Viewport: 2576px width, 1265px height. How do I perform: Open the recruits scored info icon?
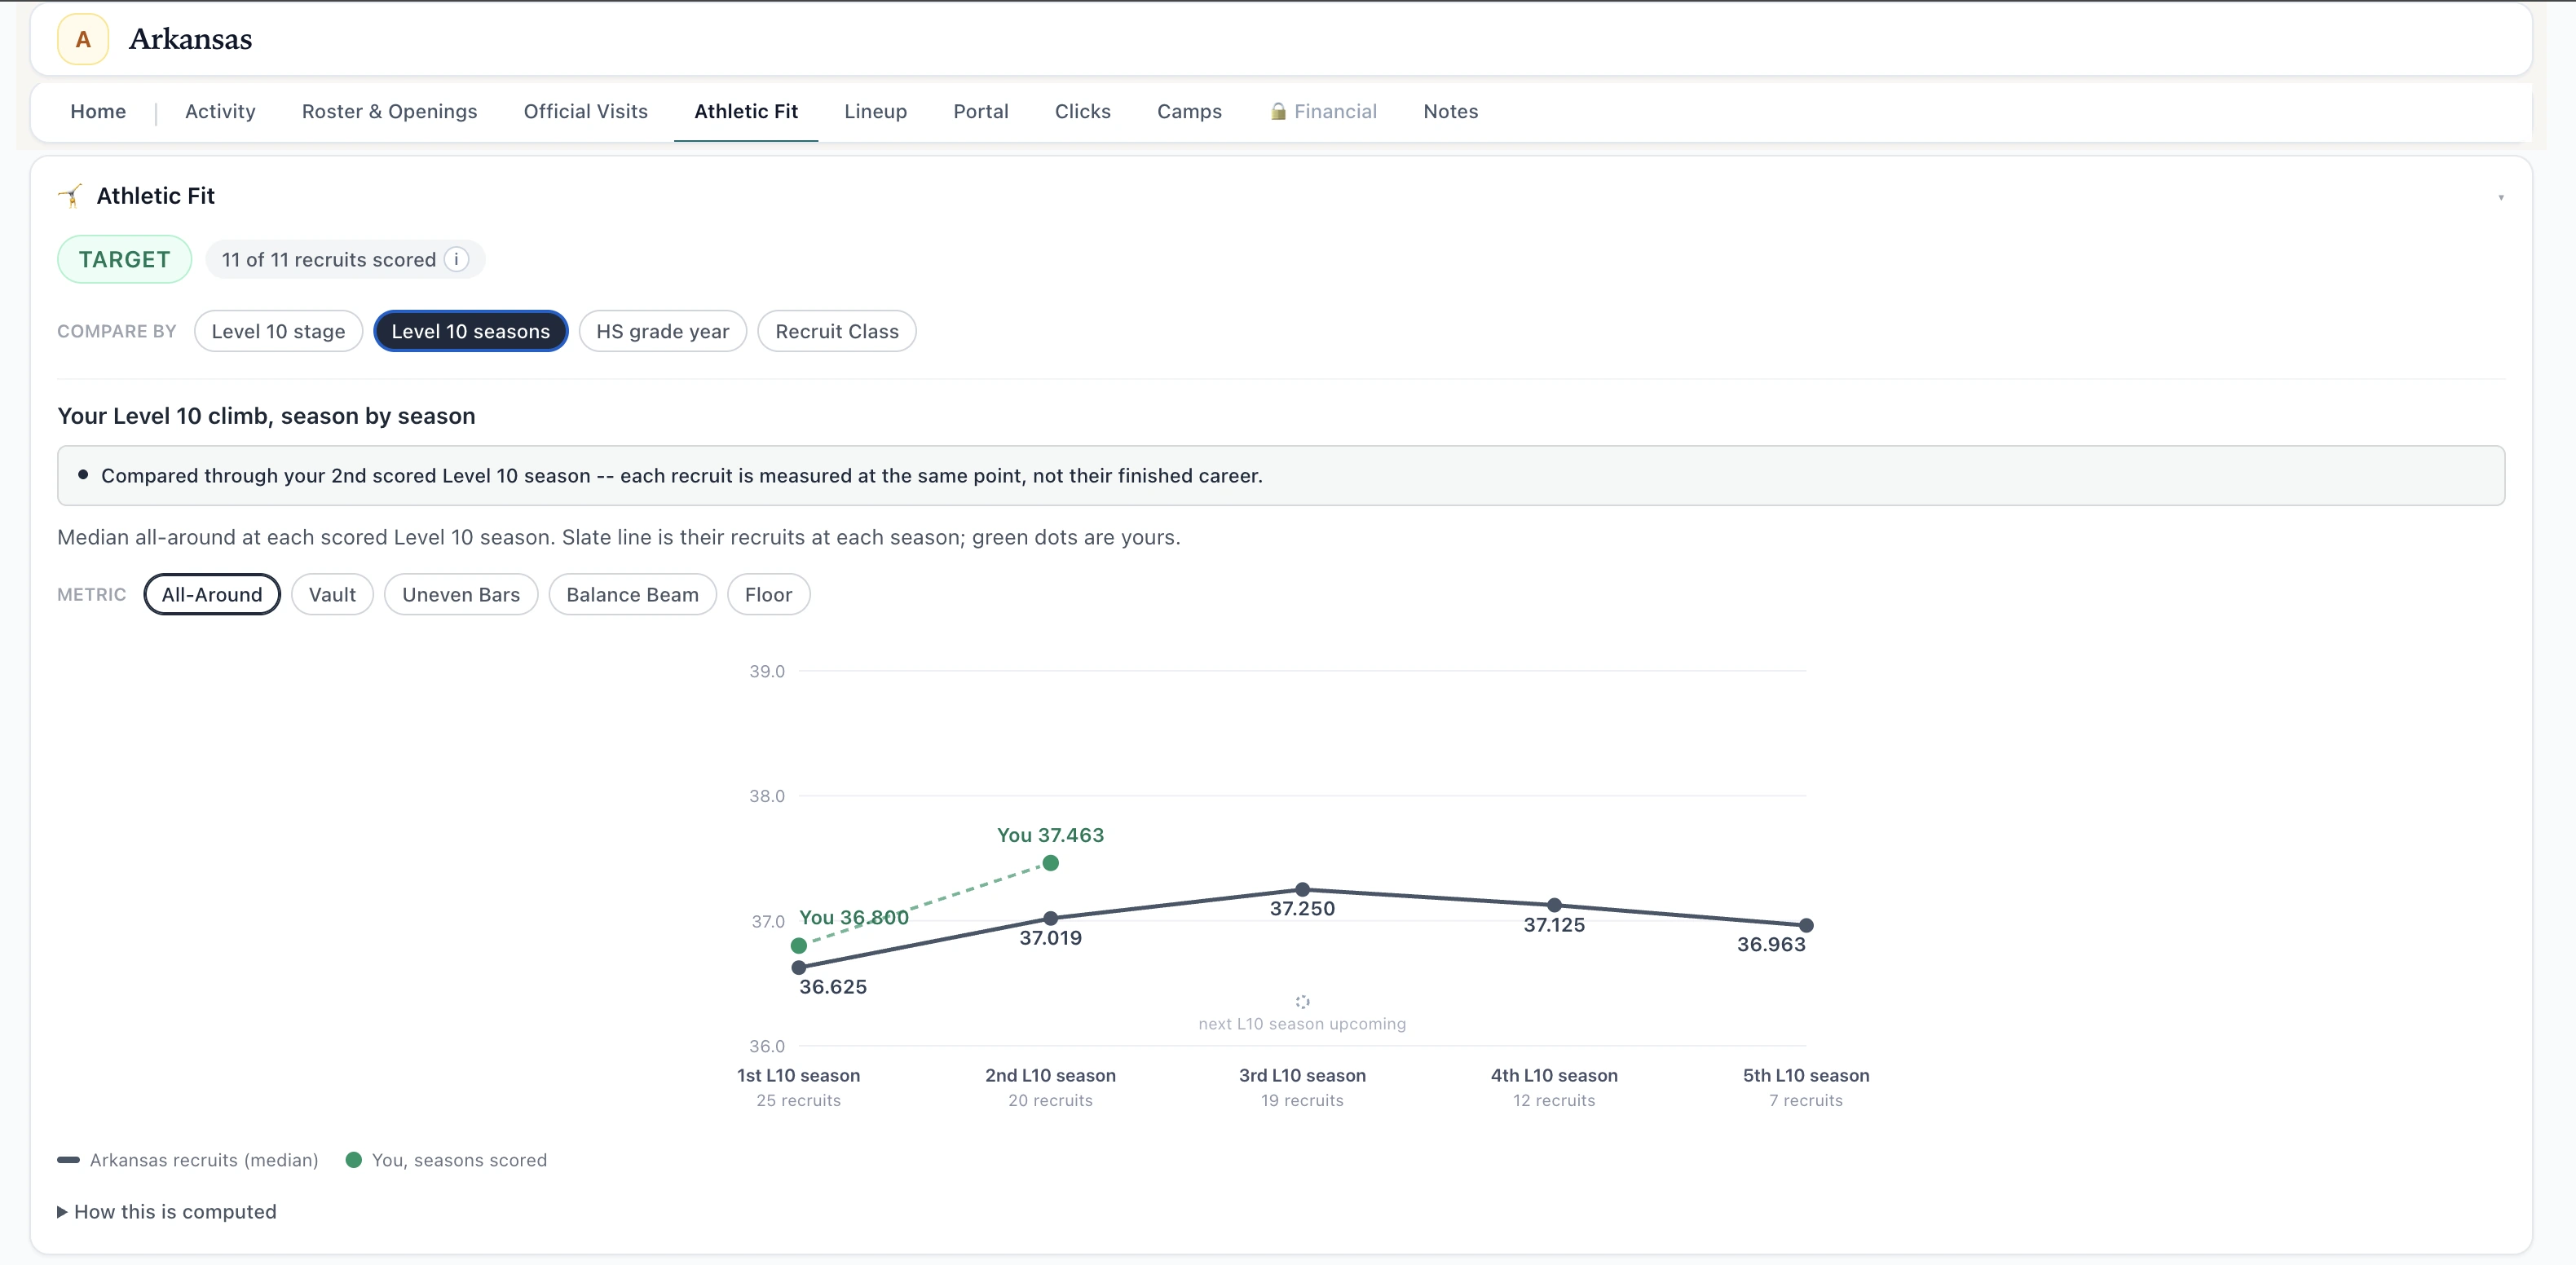click(456, 260)
